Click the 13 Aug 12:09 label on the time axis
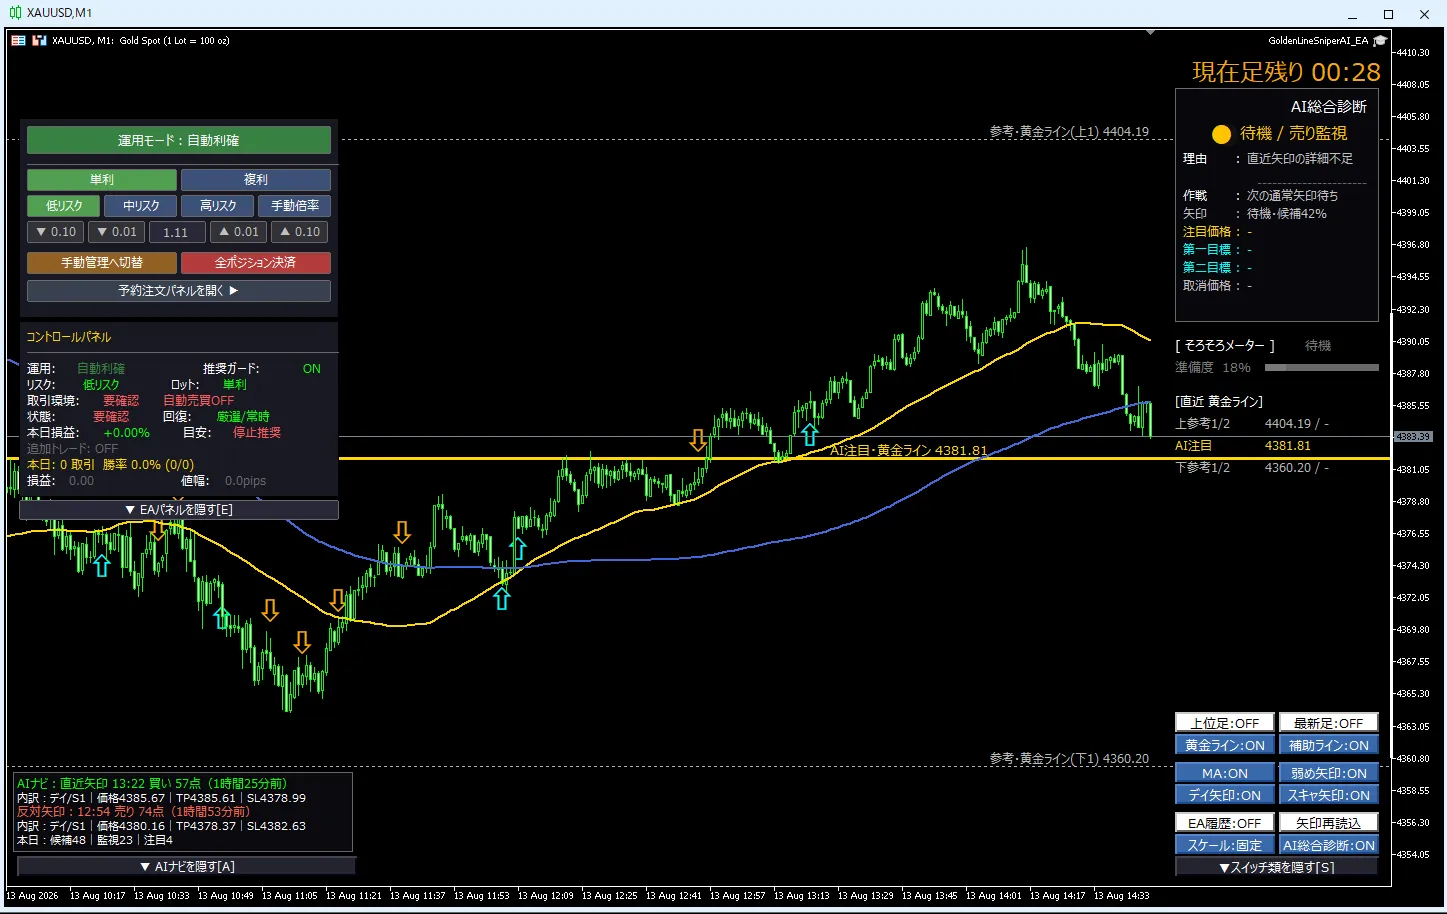The height and width of the screenshot is (914, 1447). (x=545, y=896)
